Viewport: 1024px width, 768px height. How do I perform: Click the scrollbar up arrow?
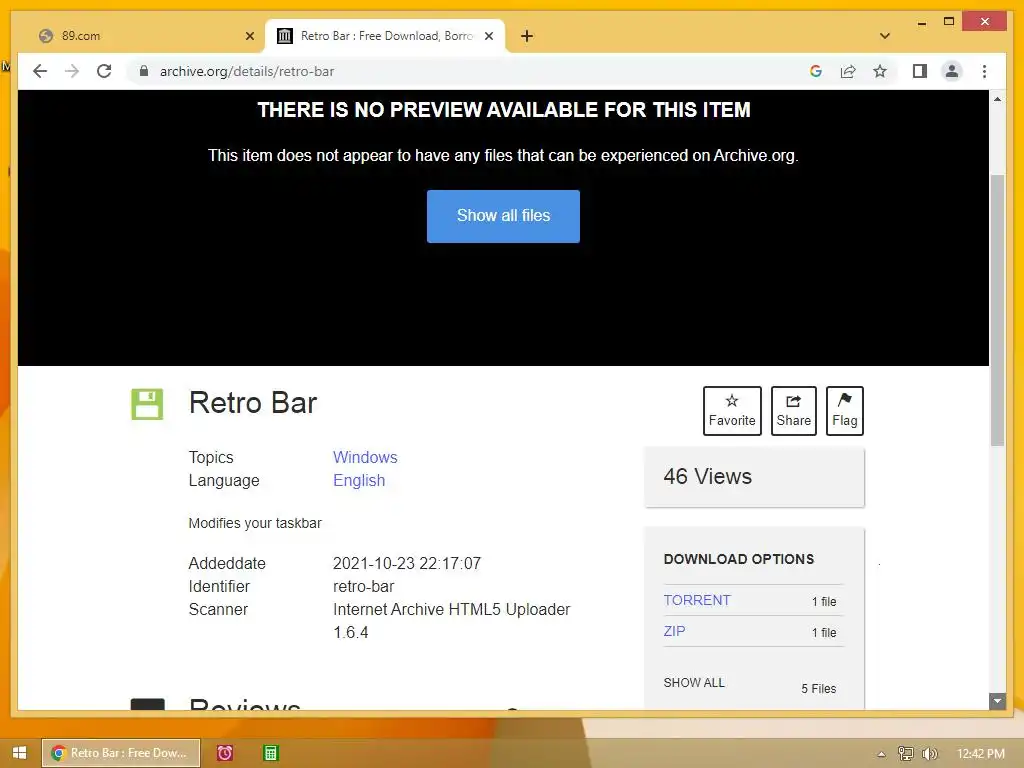(x=997, y=99)
